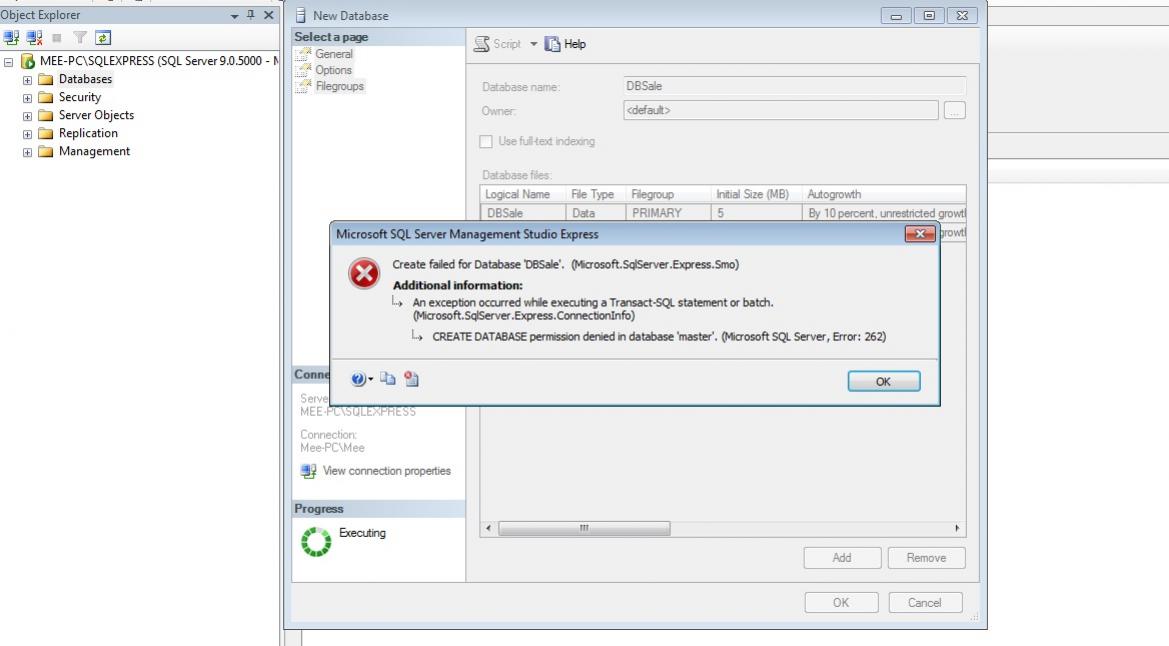
Task: Select the Replication tree item
Action: point(88,133)
